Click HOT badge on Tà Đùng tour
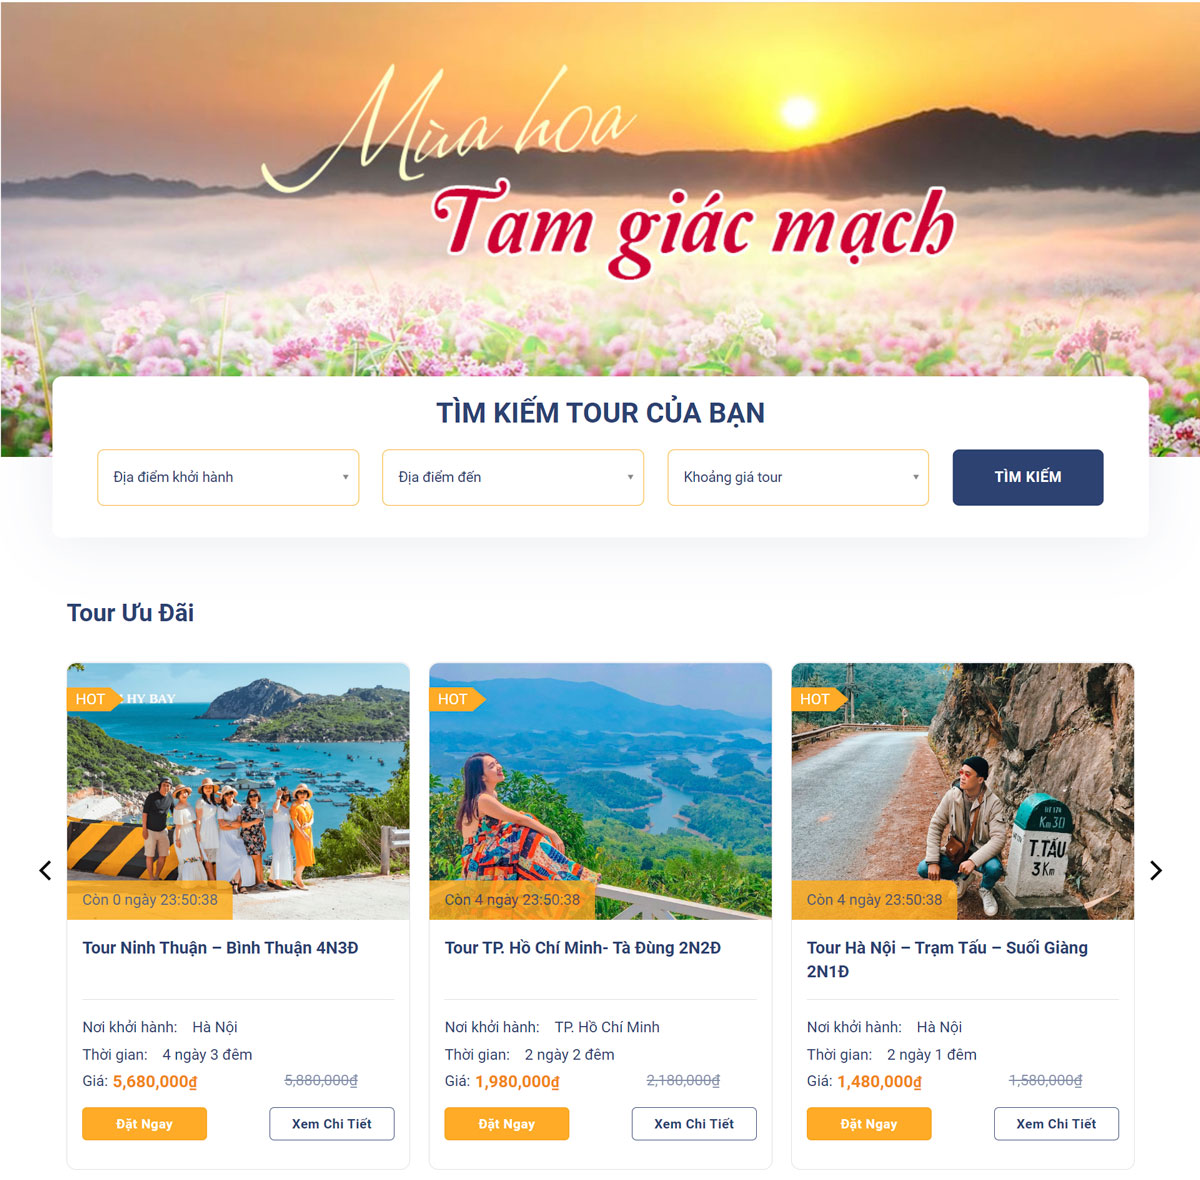 pos(456,699)
